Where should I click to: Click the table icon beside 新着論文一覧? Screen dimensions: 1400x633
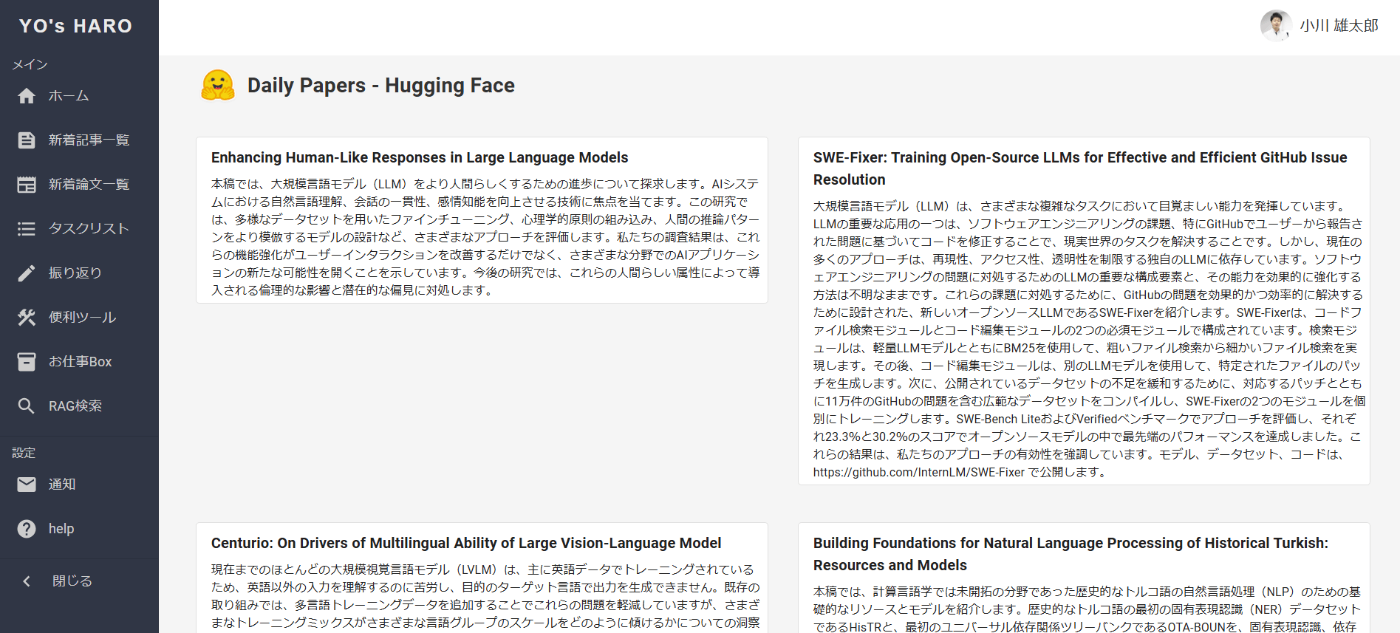(27, 185)
